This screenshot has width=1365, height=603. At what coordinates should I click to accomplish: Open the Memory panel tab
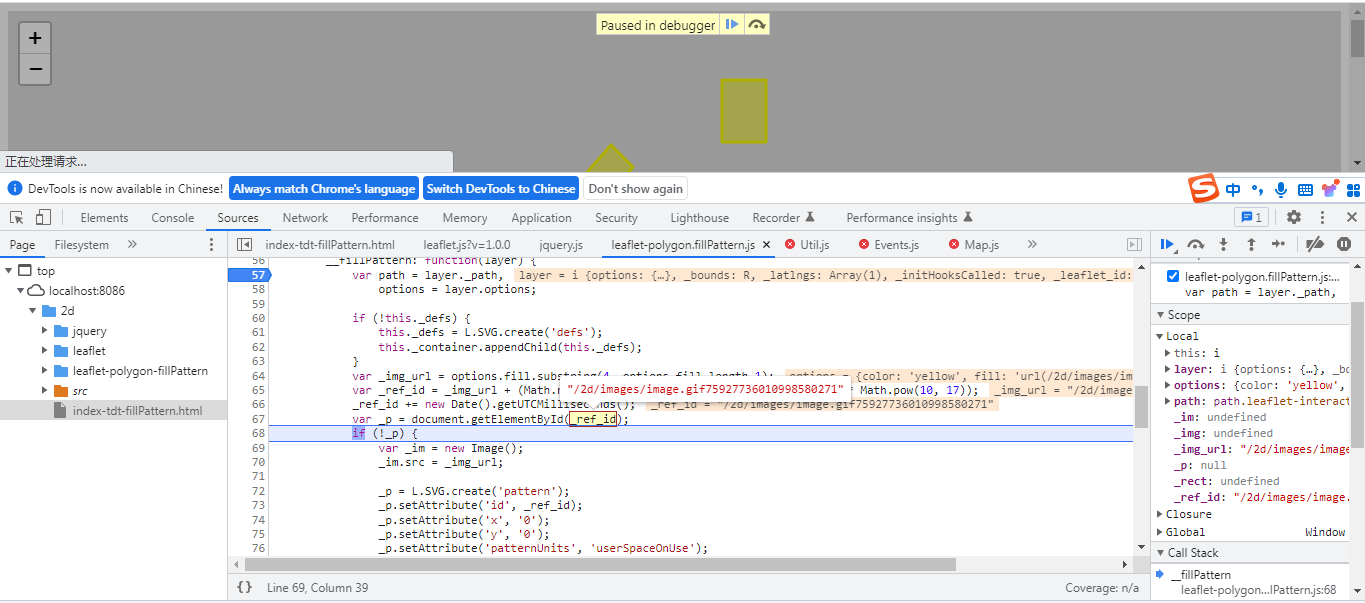pyautogui.click(x=465, y=217)
